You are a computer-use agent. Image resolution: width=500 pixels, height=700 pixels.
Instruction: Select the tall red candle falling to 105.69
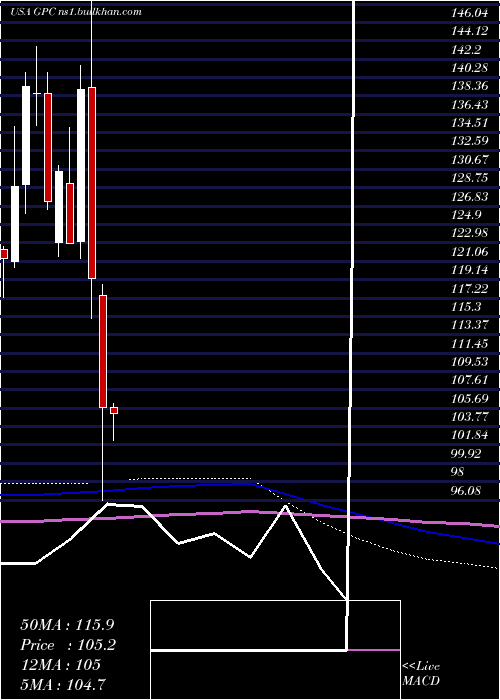pos(103,351)
